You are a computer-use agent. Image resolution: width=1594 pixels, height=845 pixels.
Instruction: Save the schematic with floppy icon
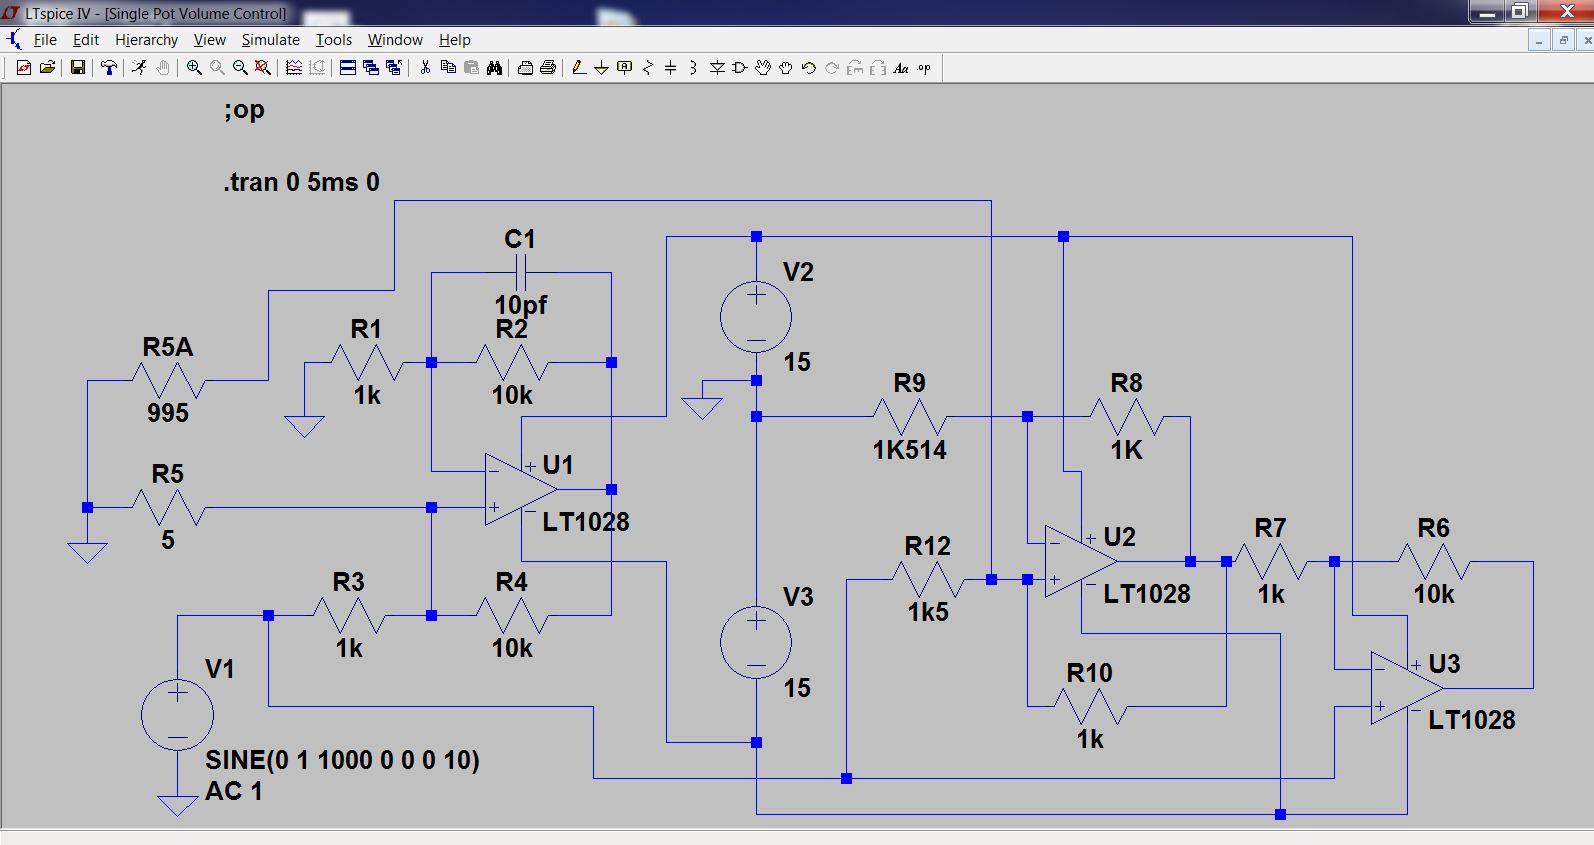77,68
